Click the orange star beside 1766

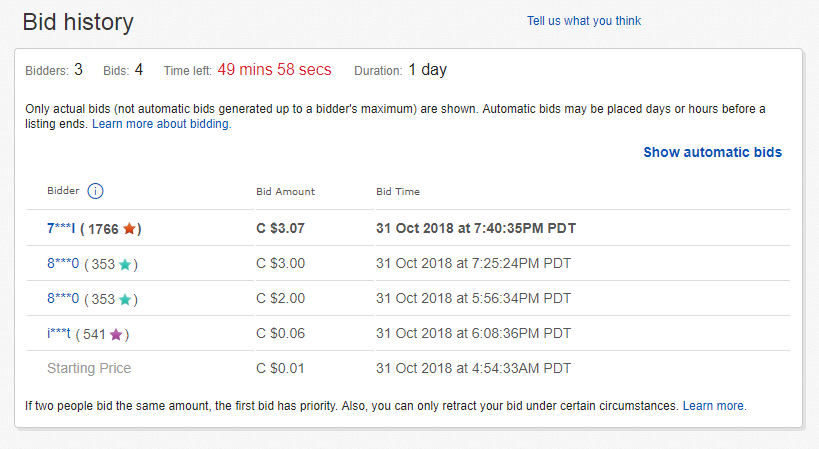tap(130, 229)
